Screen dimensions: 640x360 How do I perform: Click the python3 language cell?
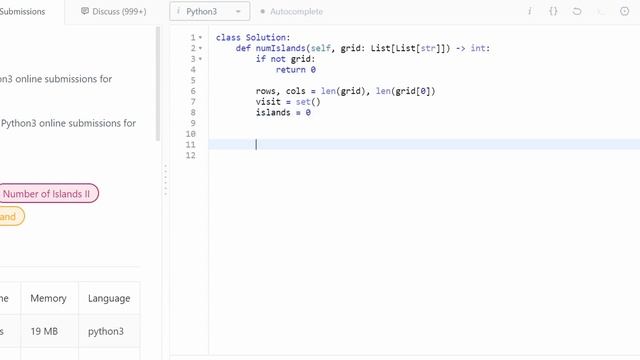point(106,331)
